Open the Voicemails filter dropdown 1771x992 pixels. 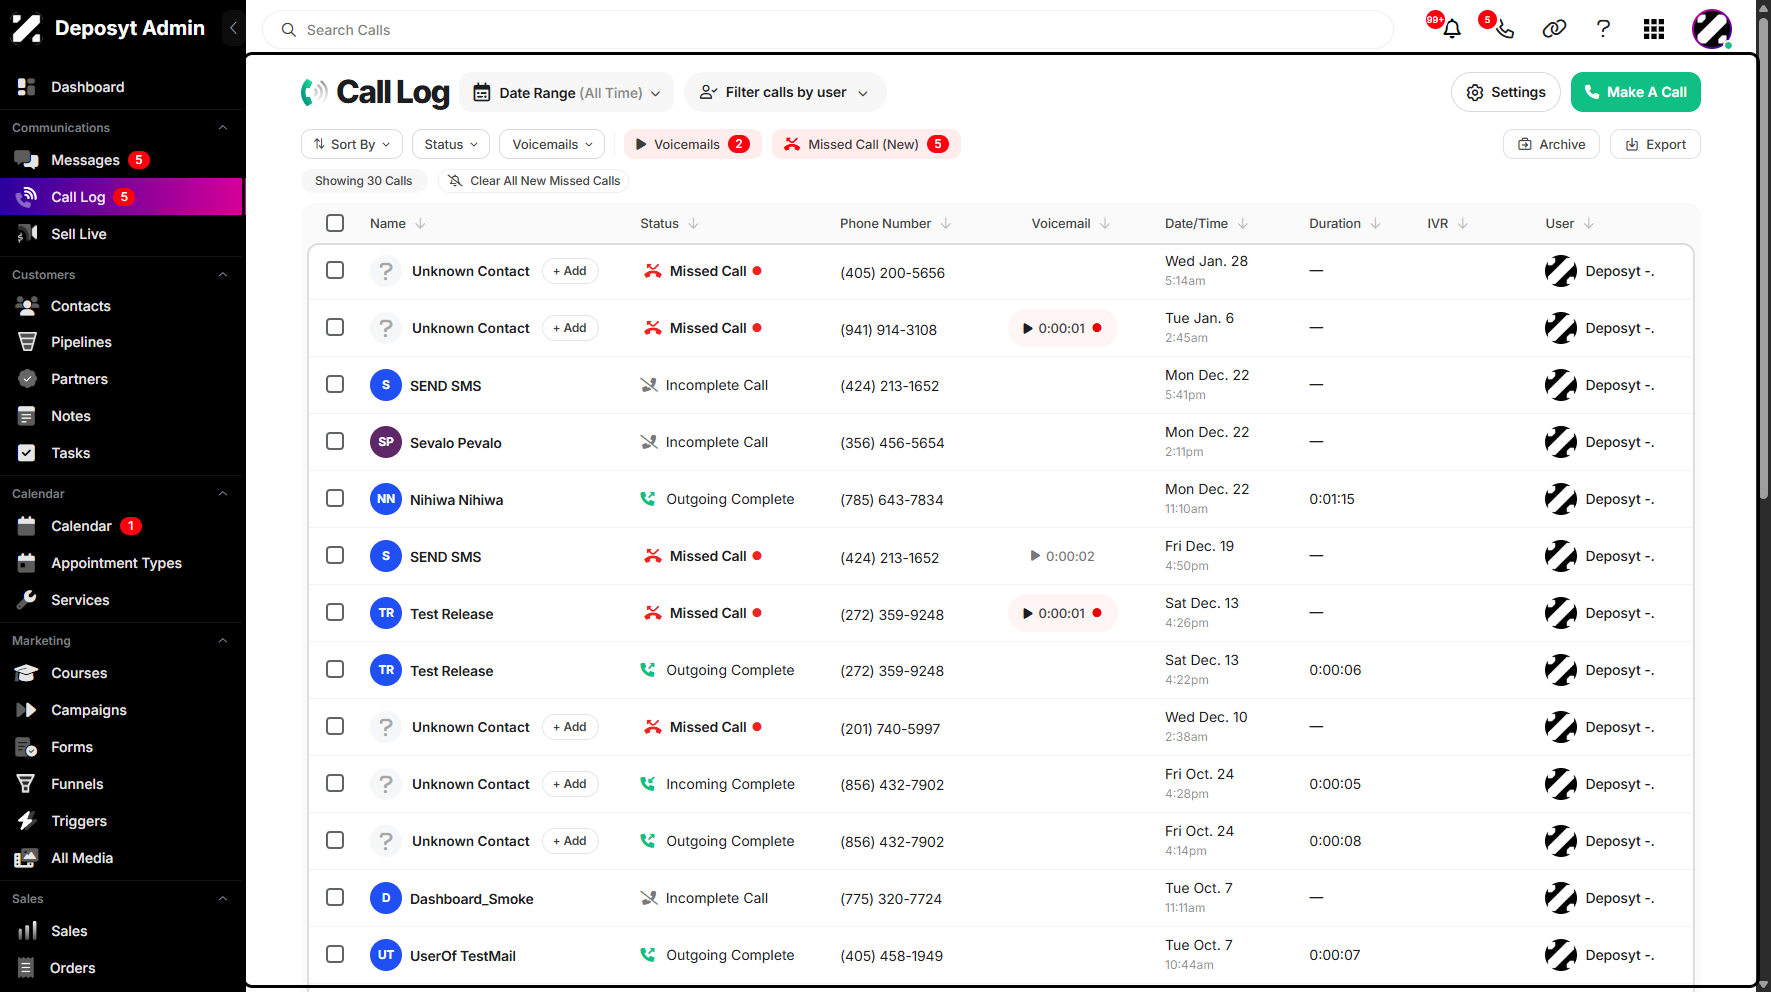click(552, 144)
